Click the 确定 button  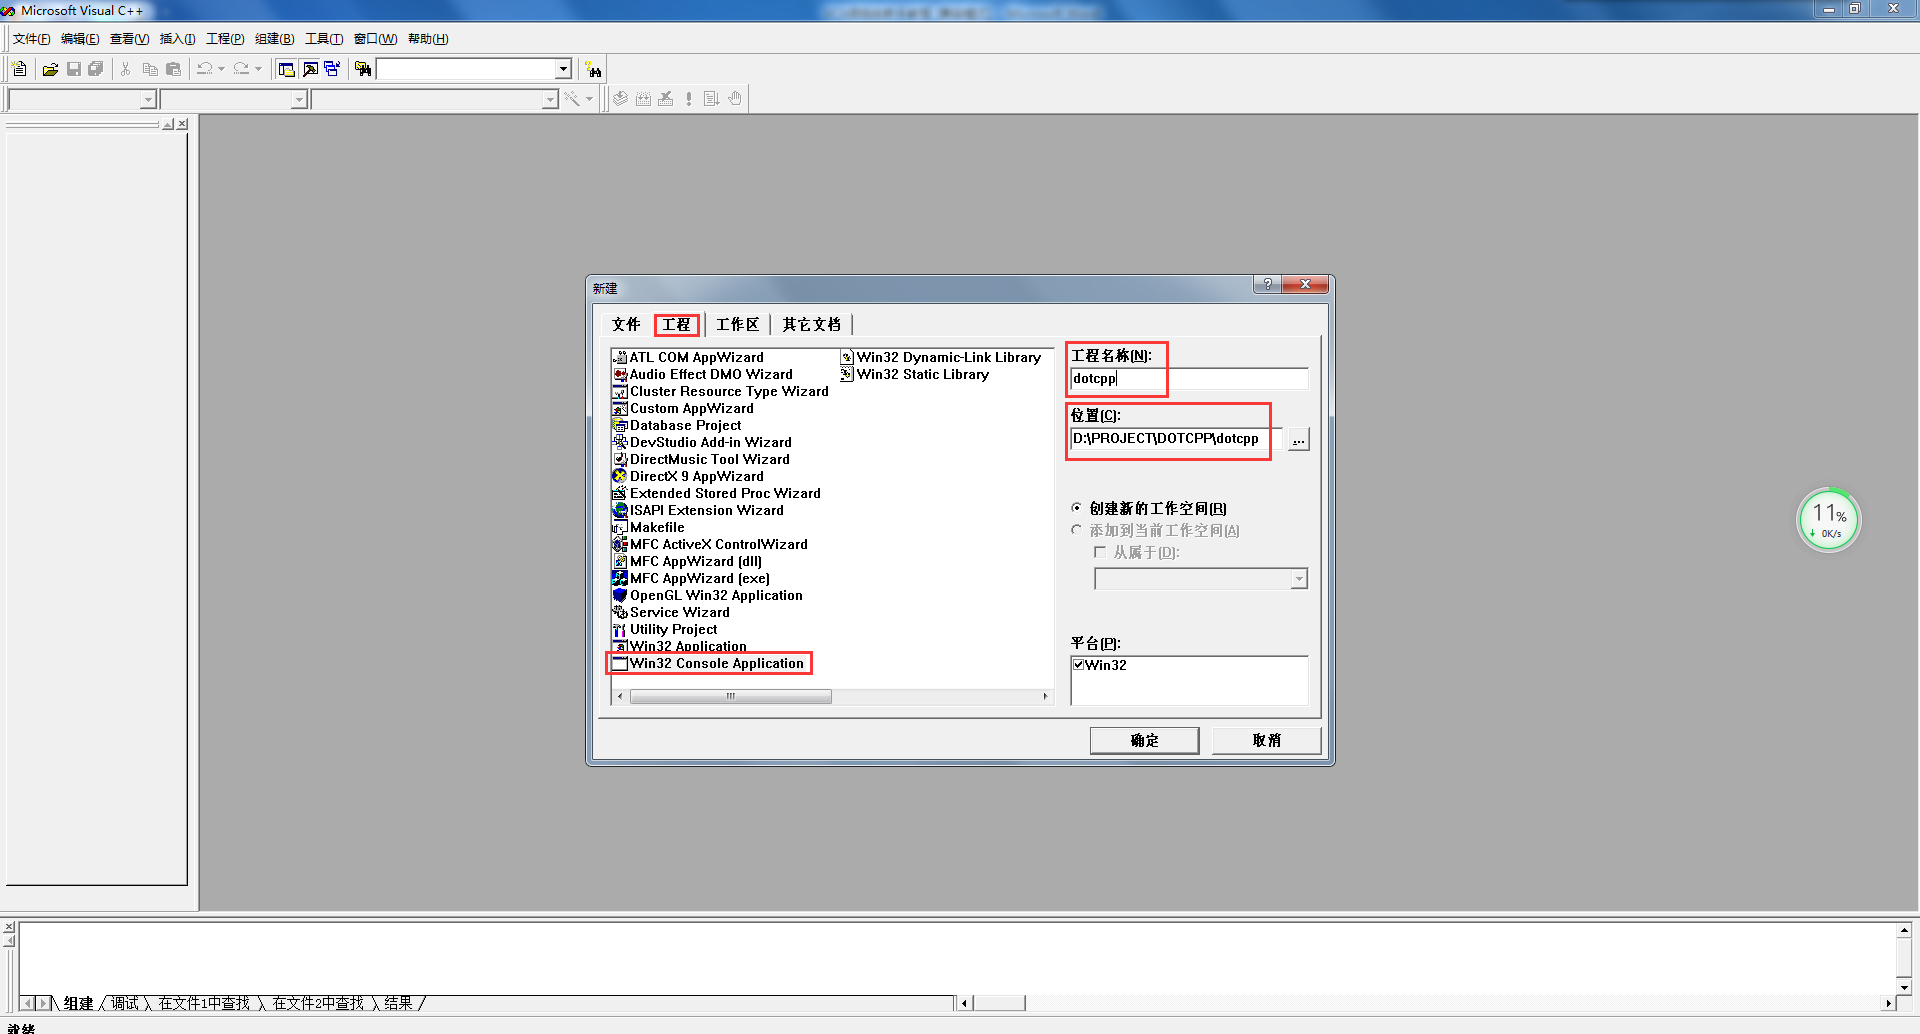tap(1144, 740)
